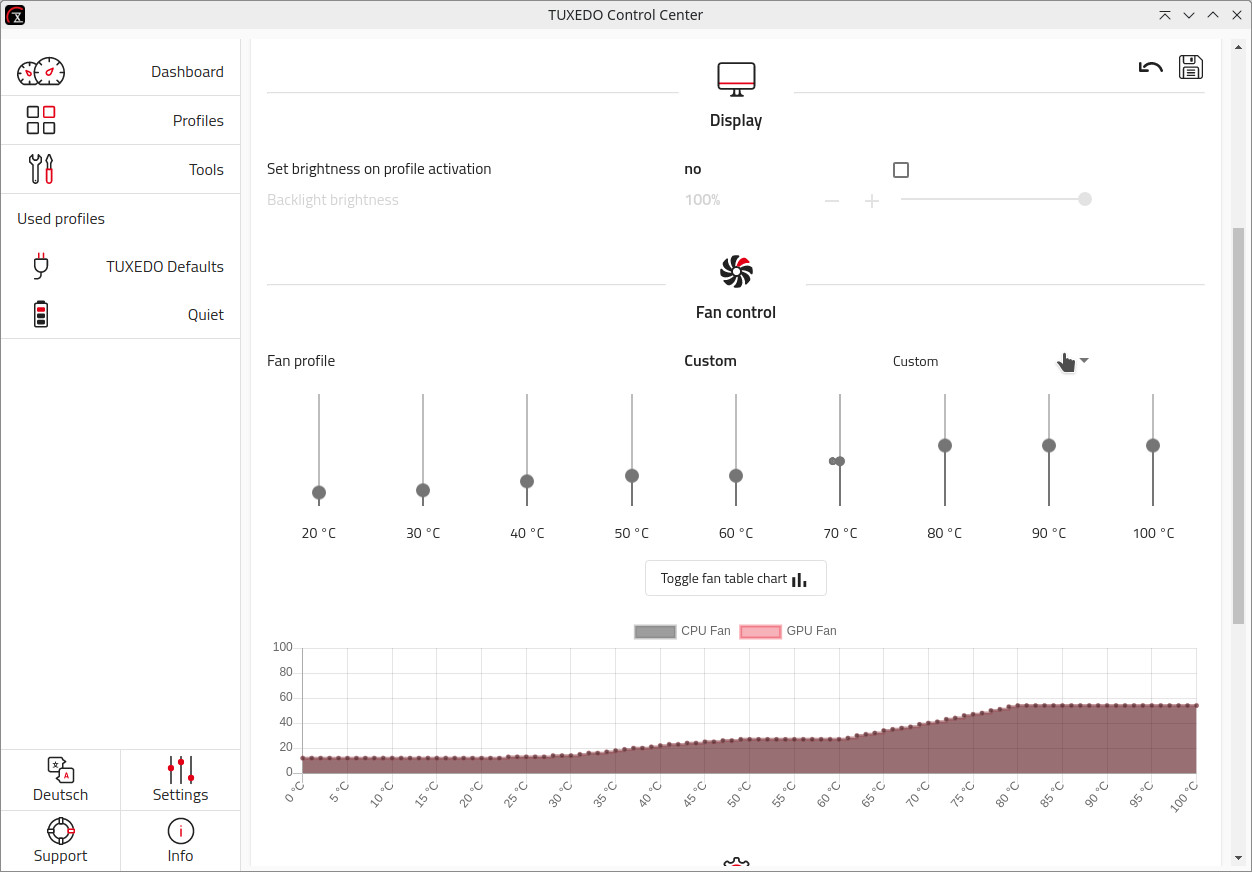The image size is (1252, 872).
Task: Undo changes with the curved arrow icon
Action: pyautogui.click(x=1150, y=66)
